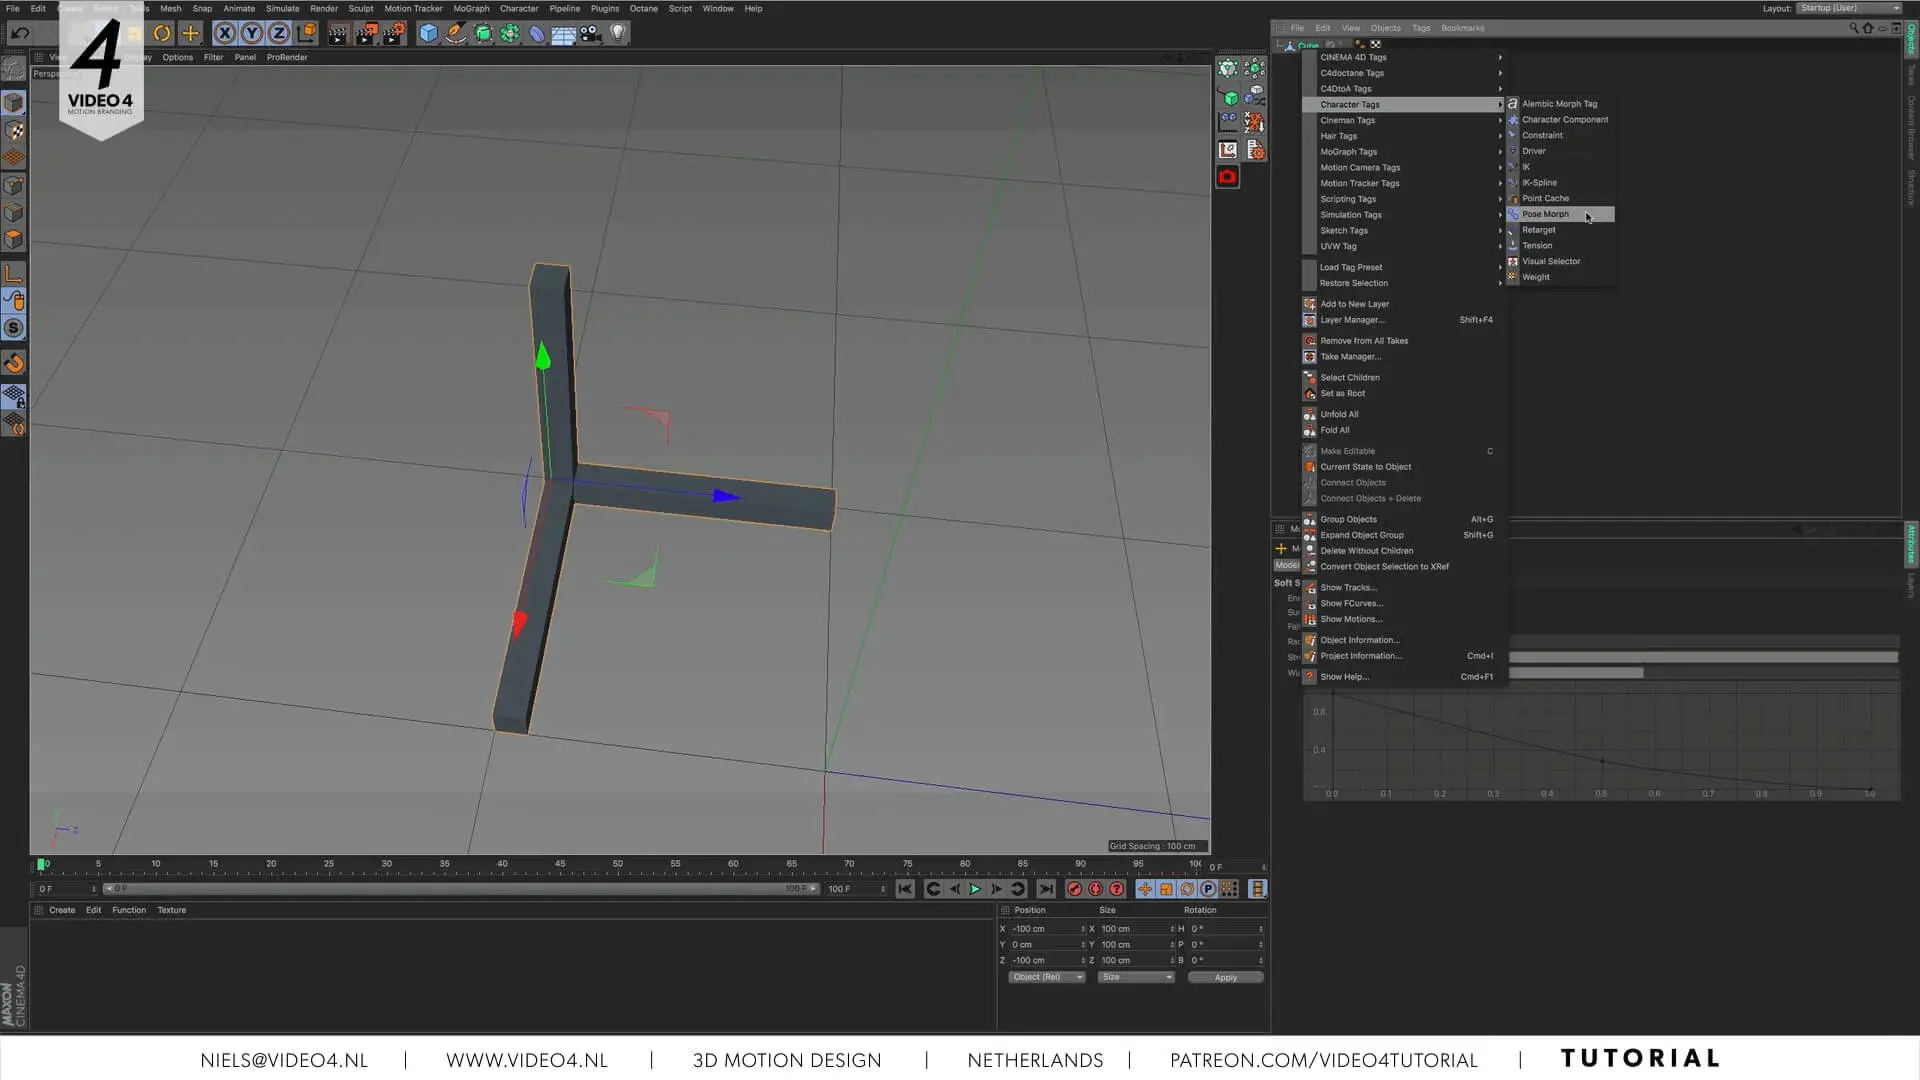Open the Object (Rel) coordinate dropdown
This screenshot has height=1080, width=1920.
click(1046, 977)
